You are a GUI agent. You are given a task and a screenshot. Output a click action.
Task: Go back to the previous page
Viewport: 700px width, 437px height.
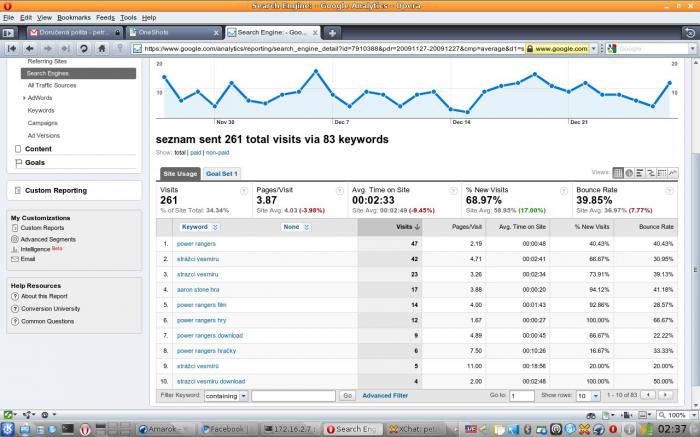click(x=30, y=48)
